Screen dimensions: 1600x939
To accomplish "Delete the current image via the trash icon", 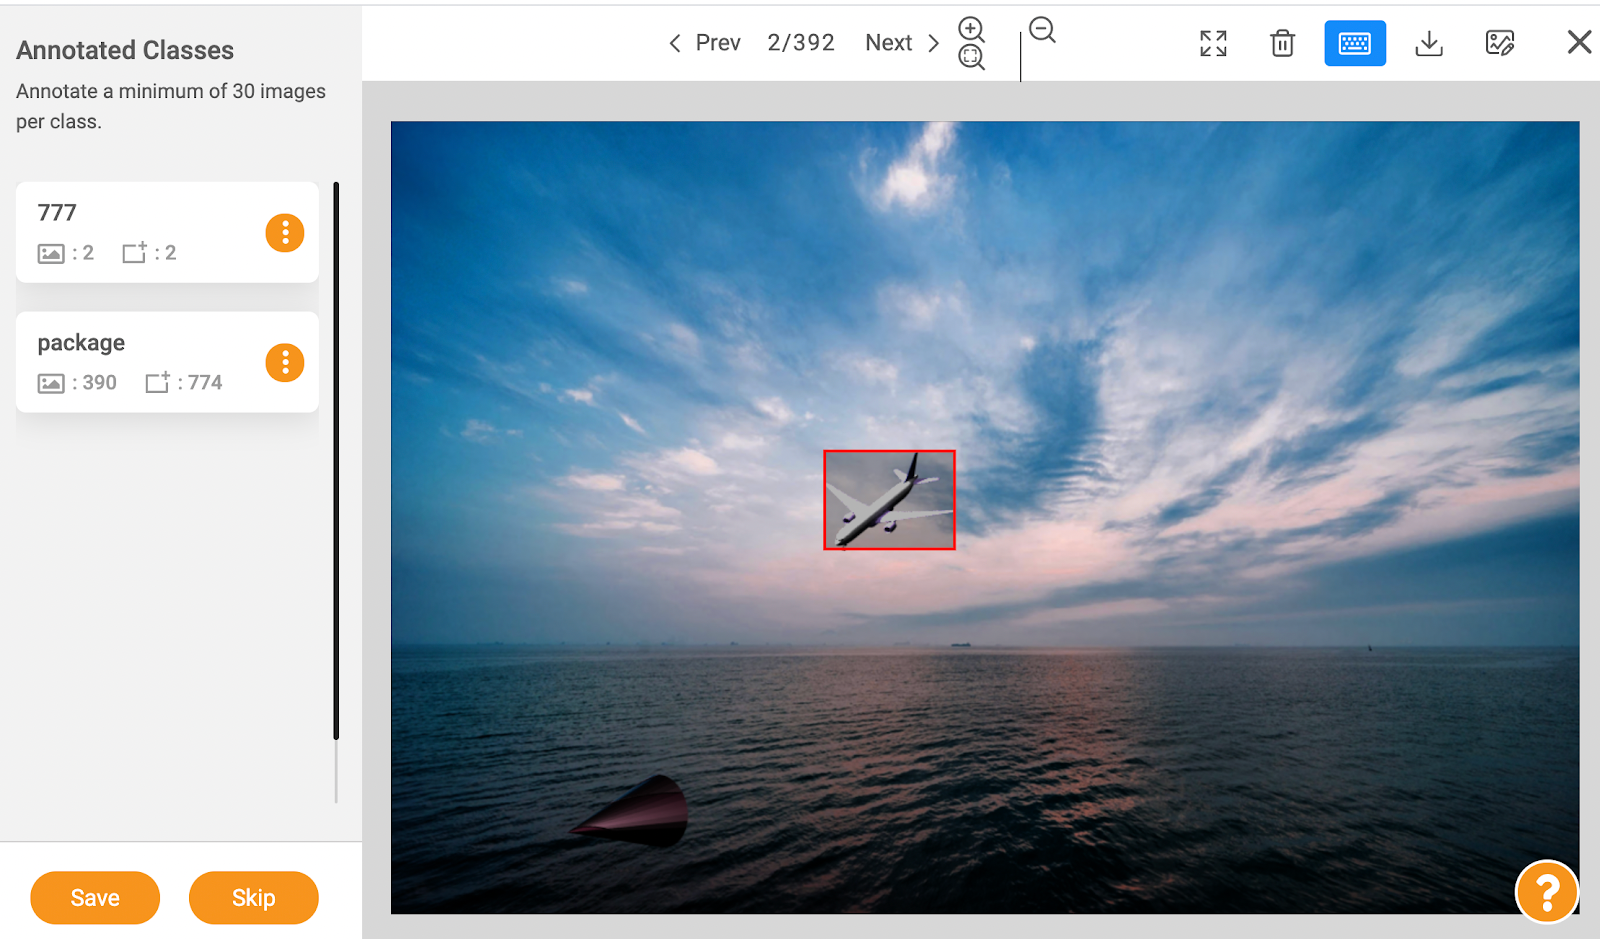I will point(1281,43).
